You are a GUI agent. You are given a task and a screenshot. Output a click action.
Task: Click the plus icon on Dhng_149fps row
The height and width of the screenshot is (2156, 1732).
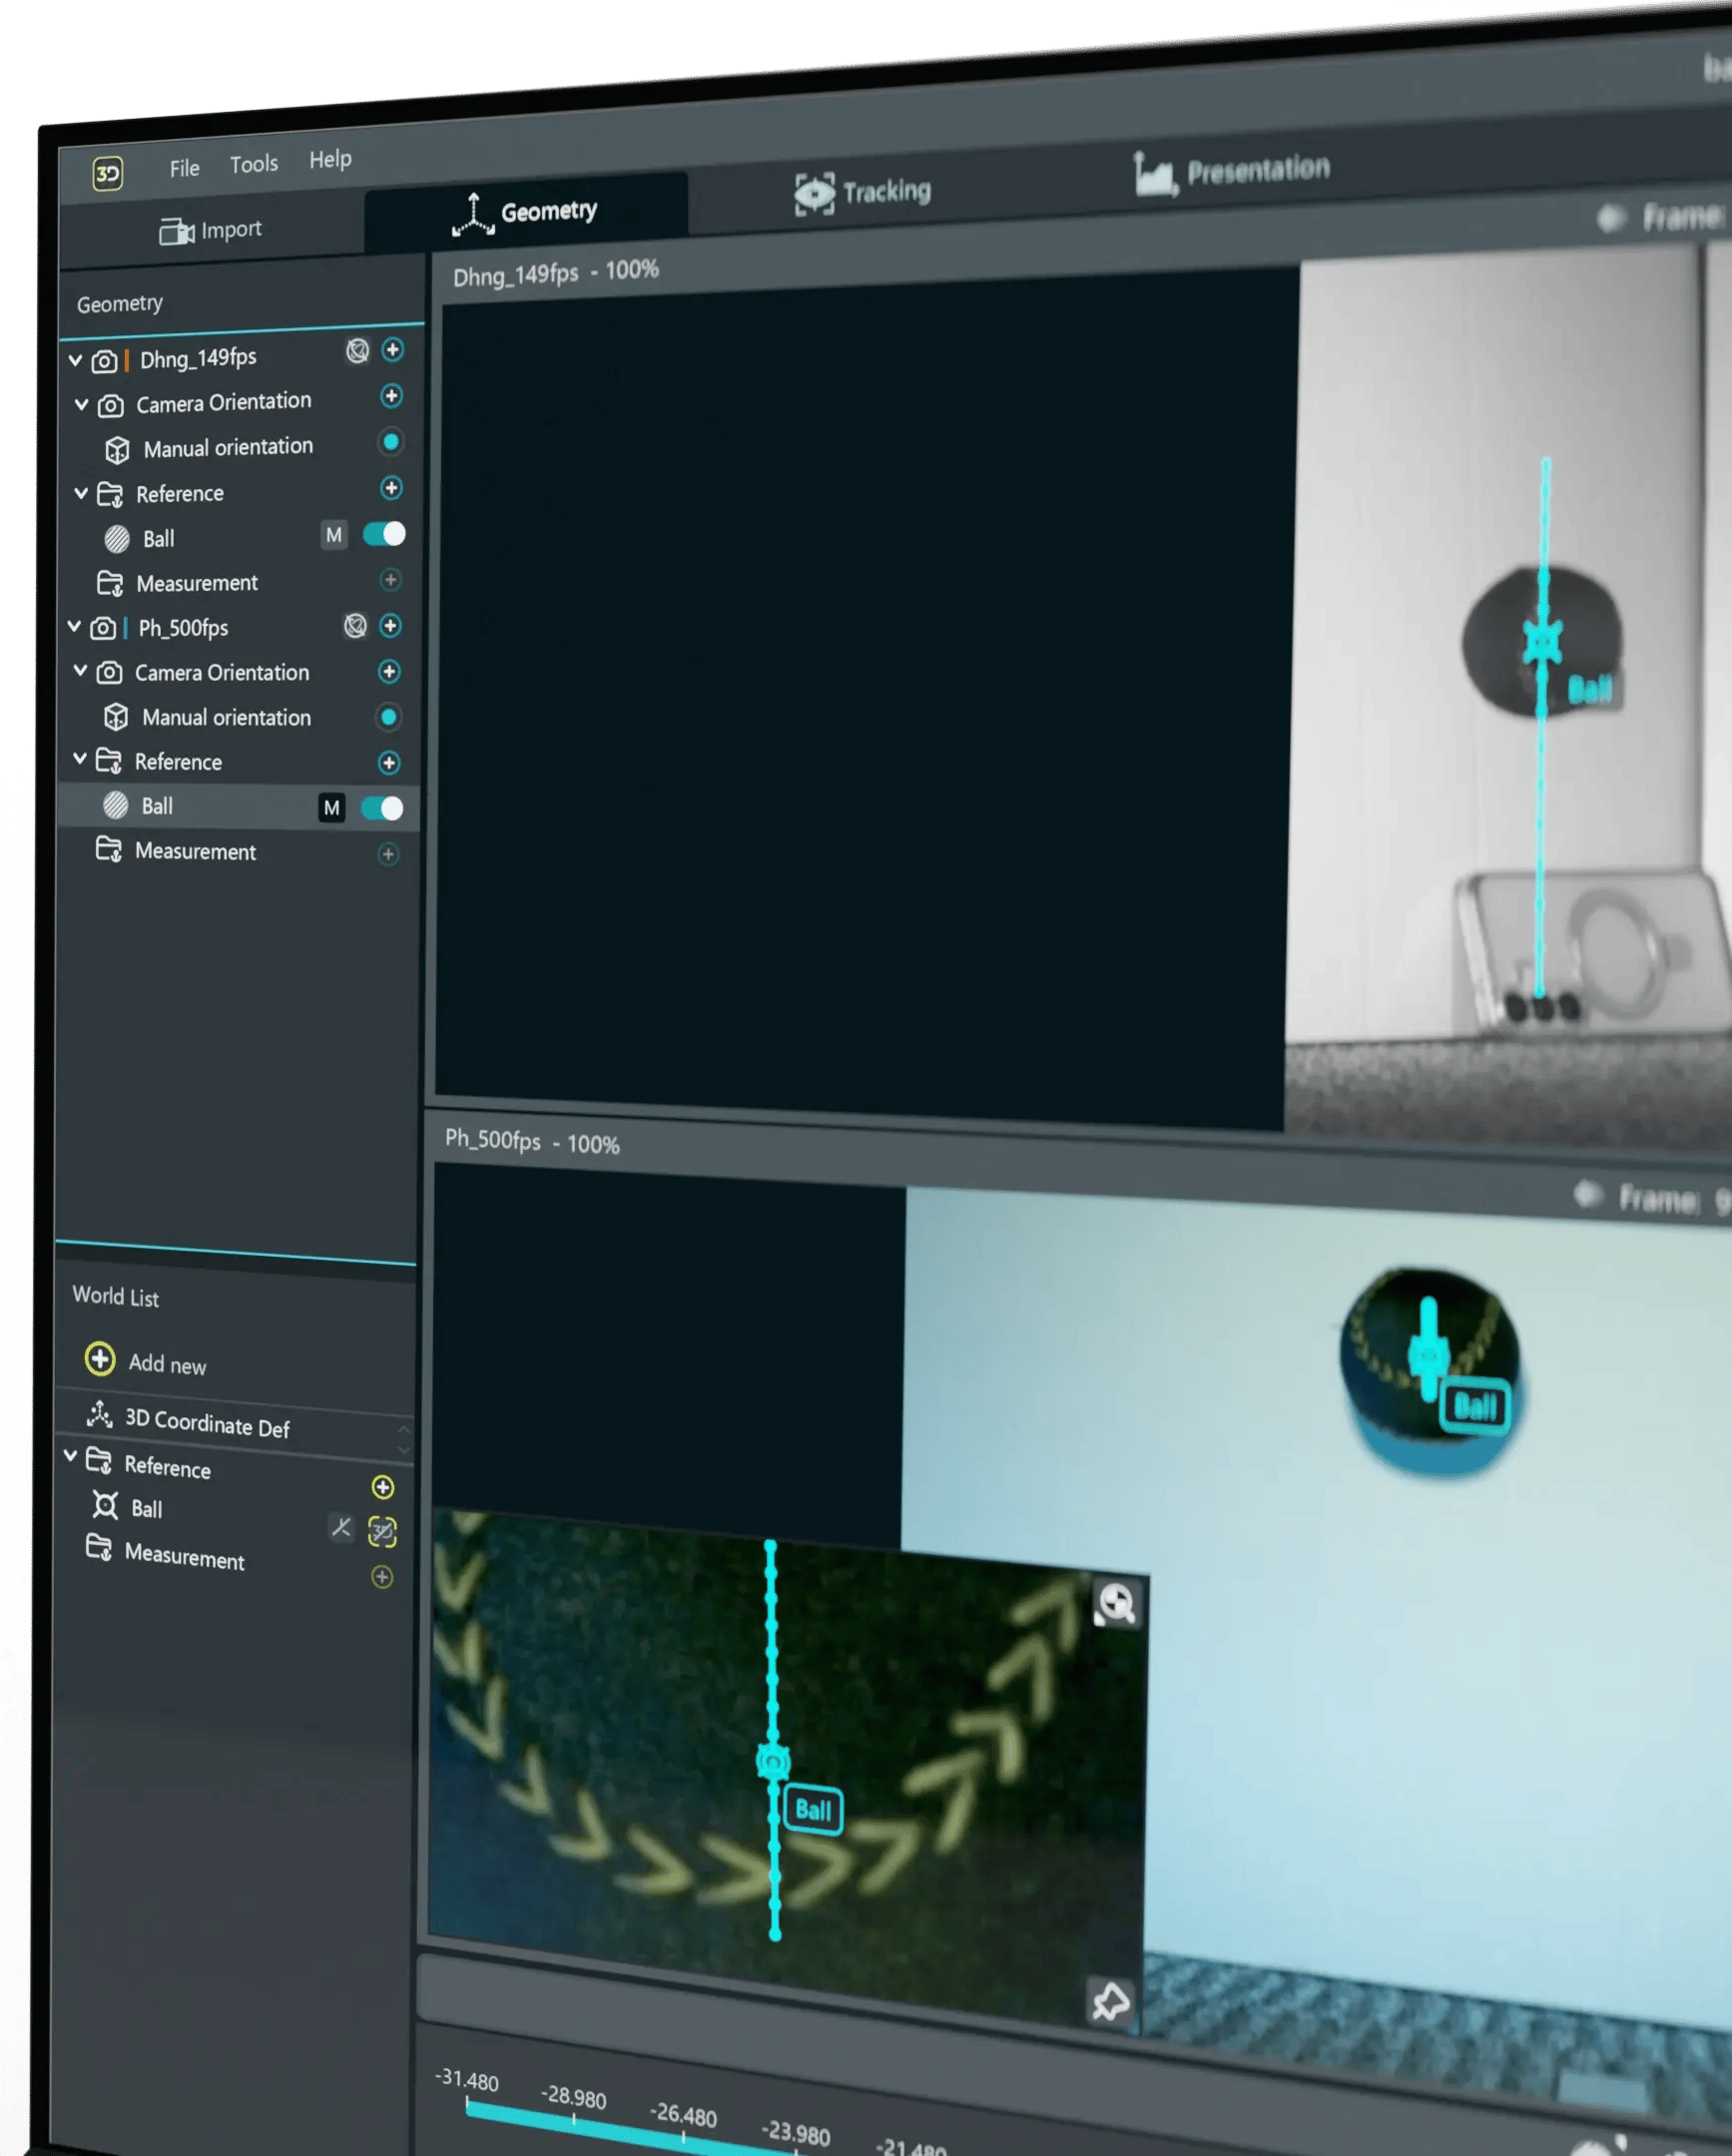tap(393, 350)
